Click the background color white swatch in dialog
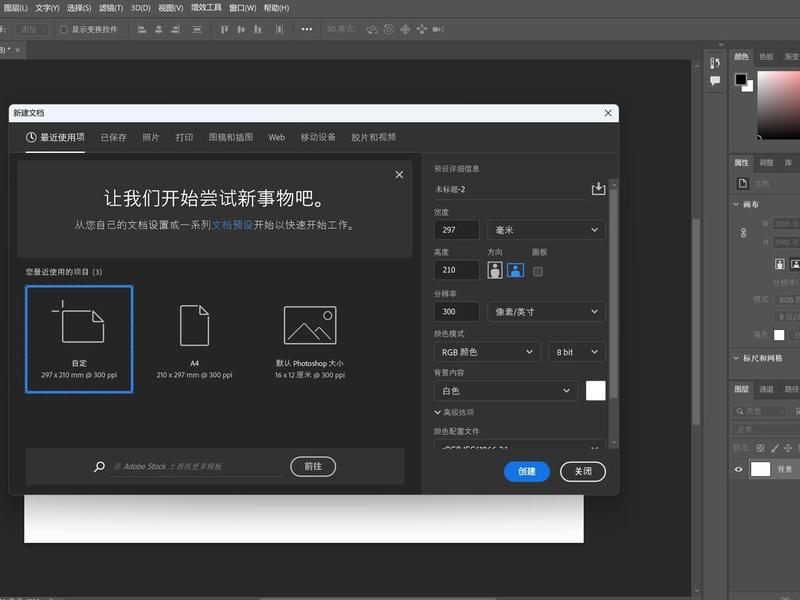This screenshot has height=600, width=800. tap(595, 391)
